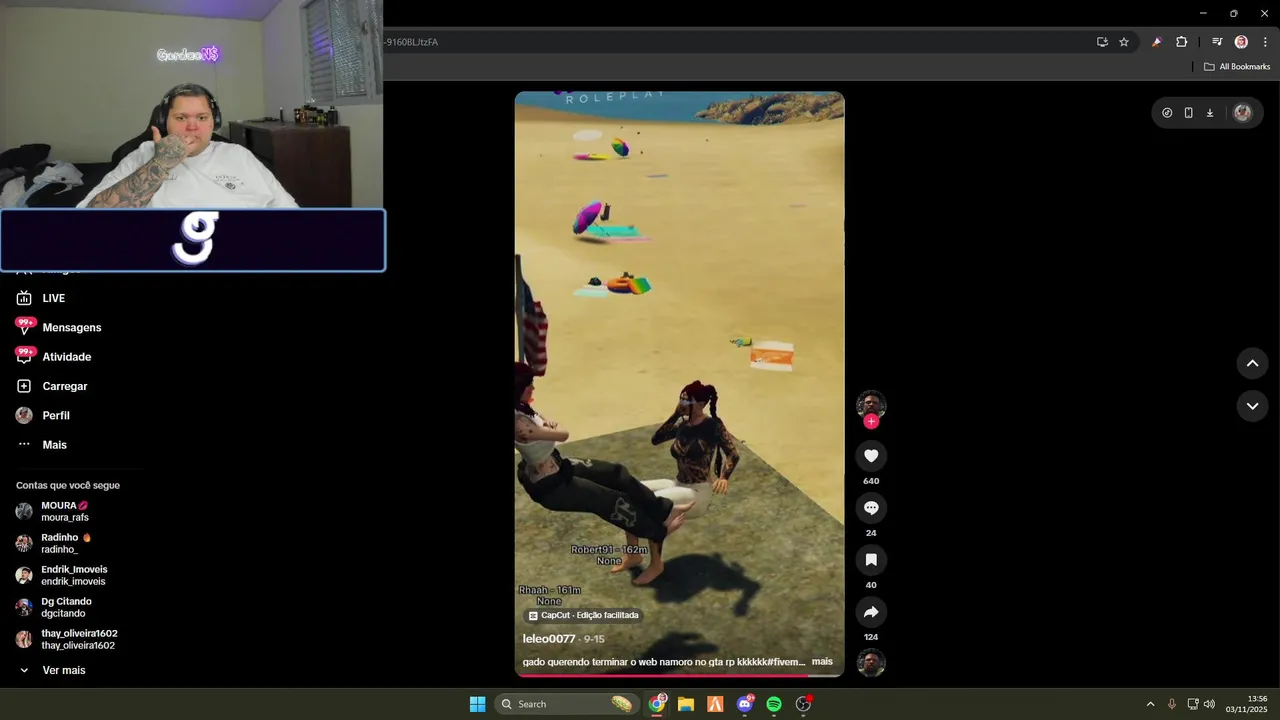Open followed account dgcitando
1280x720 pixels.
tap(66, 607)
